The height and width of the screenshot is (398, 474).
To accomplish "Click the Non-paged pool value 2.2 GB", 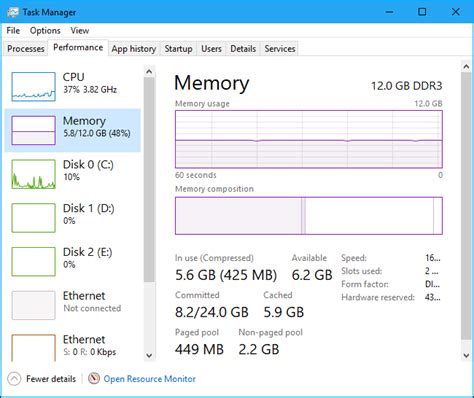I will point(259,349).
